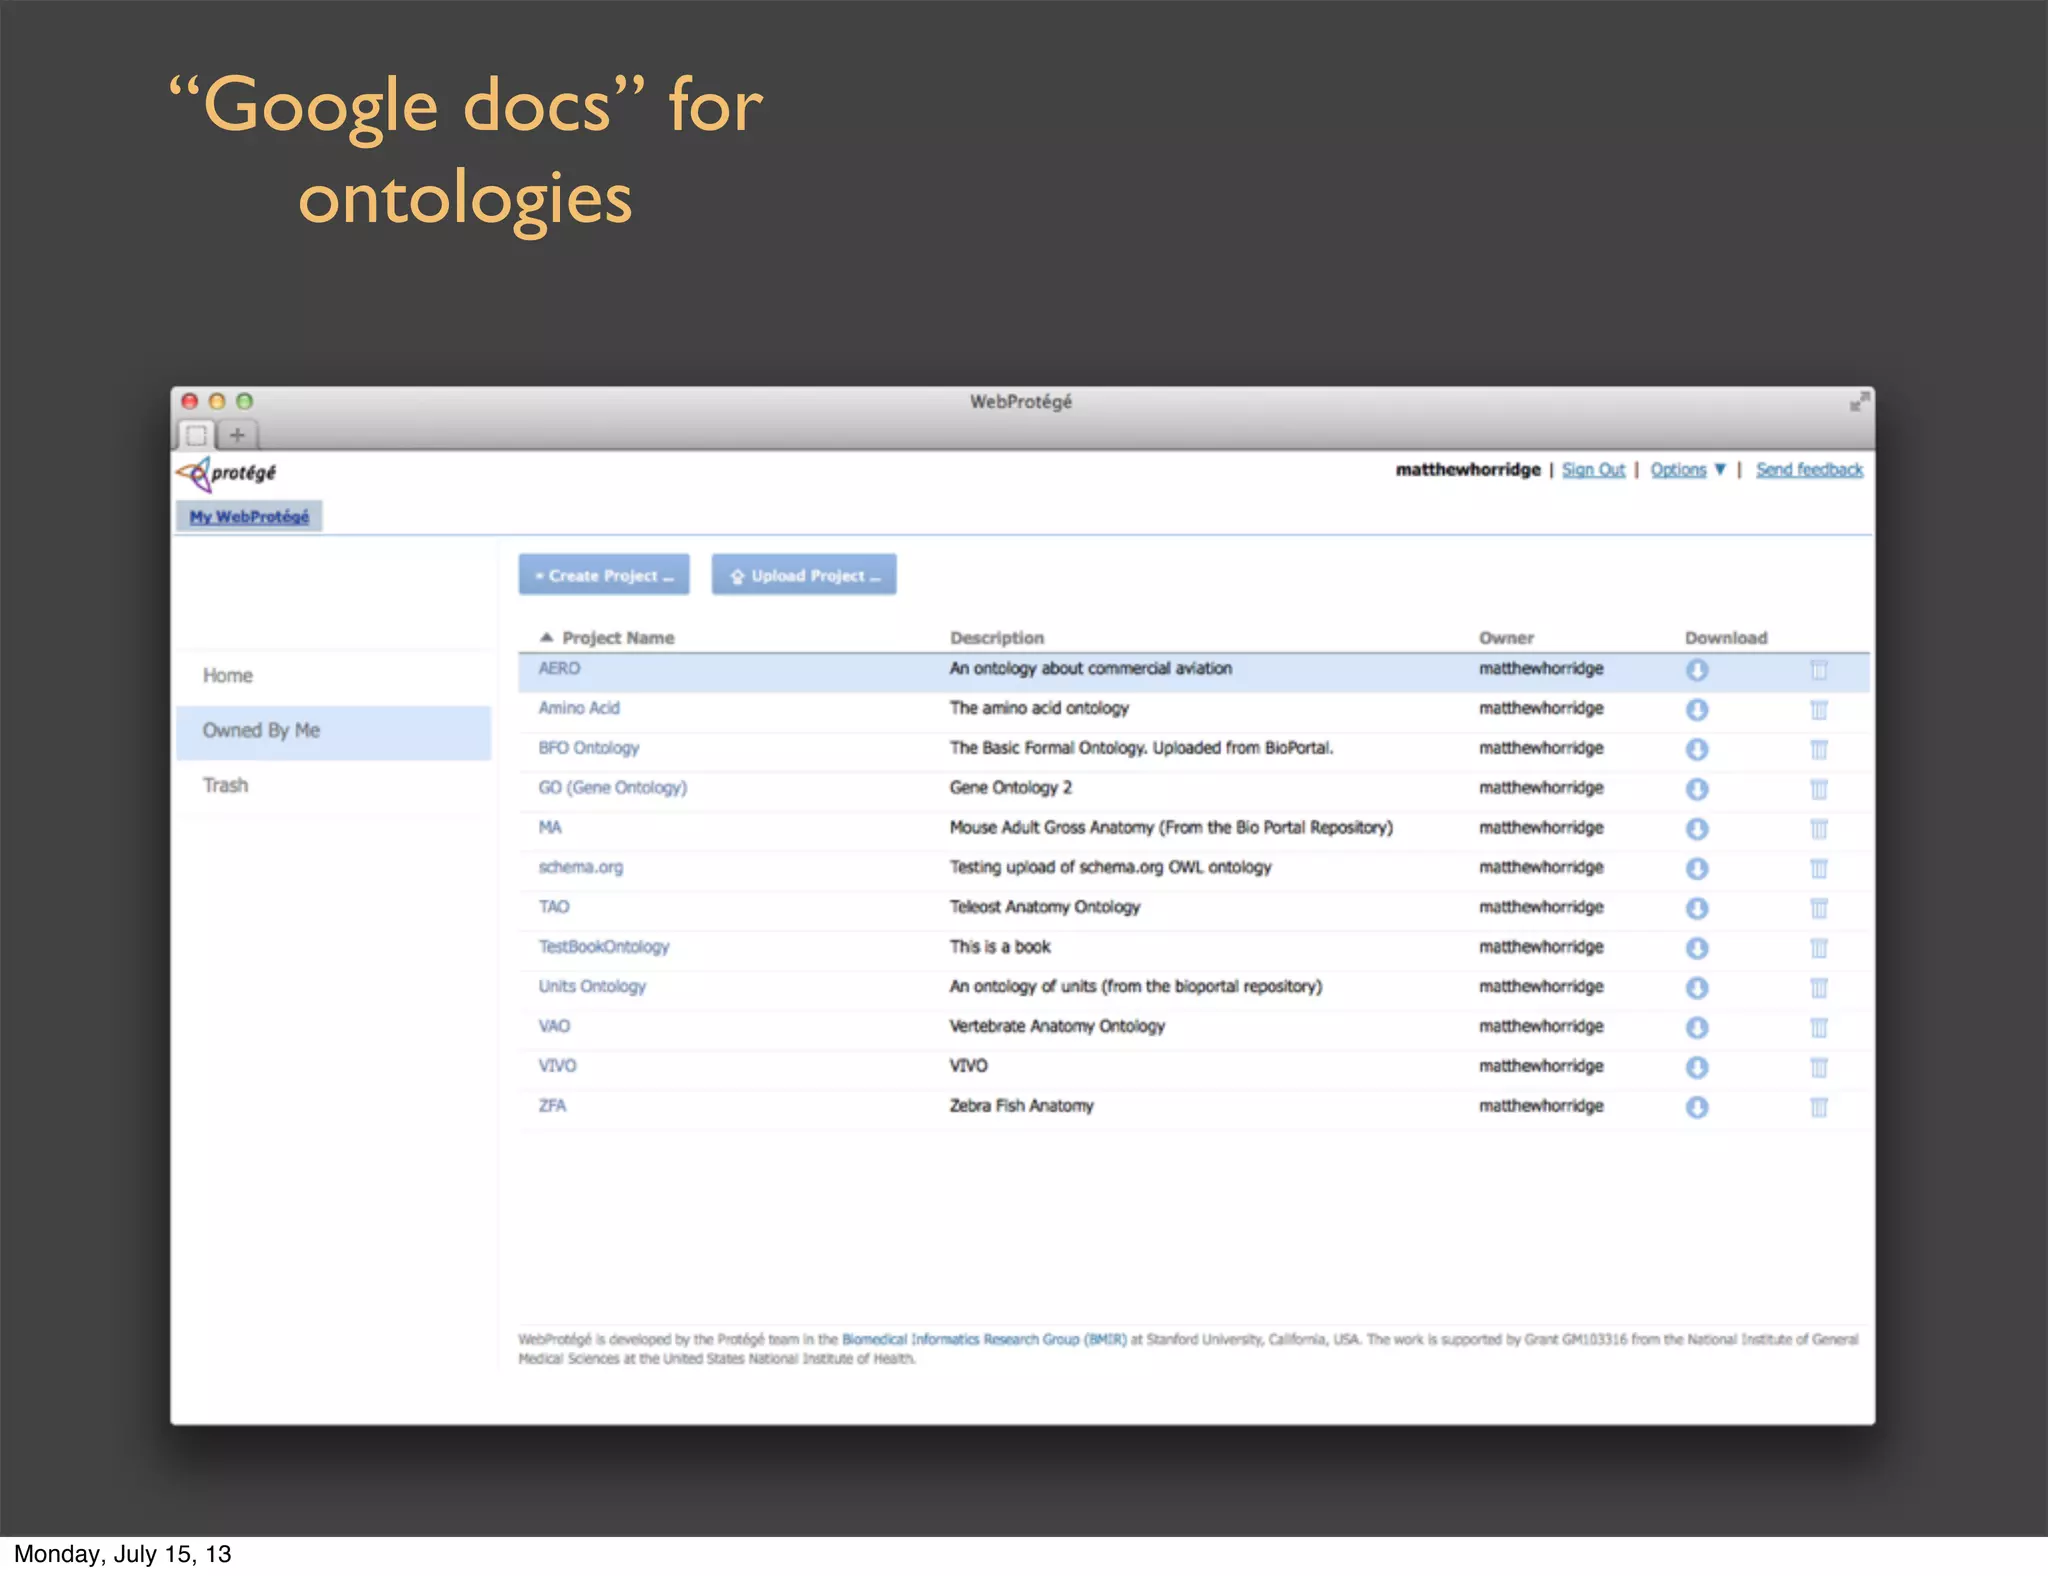
Task: Open the Units Ontology project
Action: [x=592, y=987]
